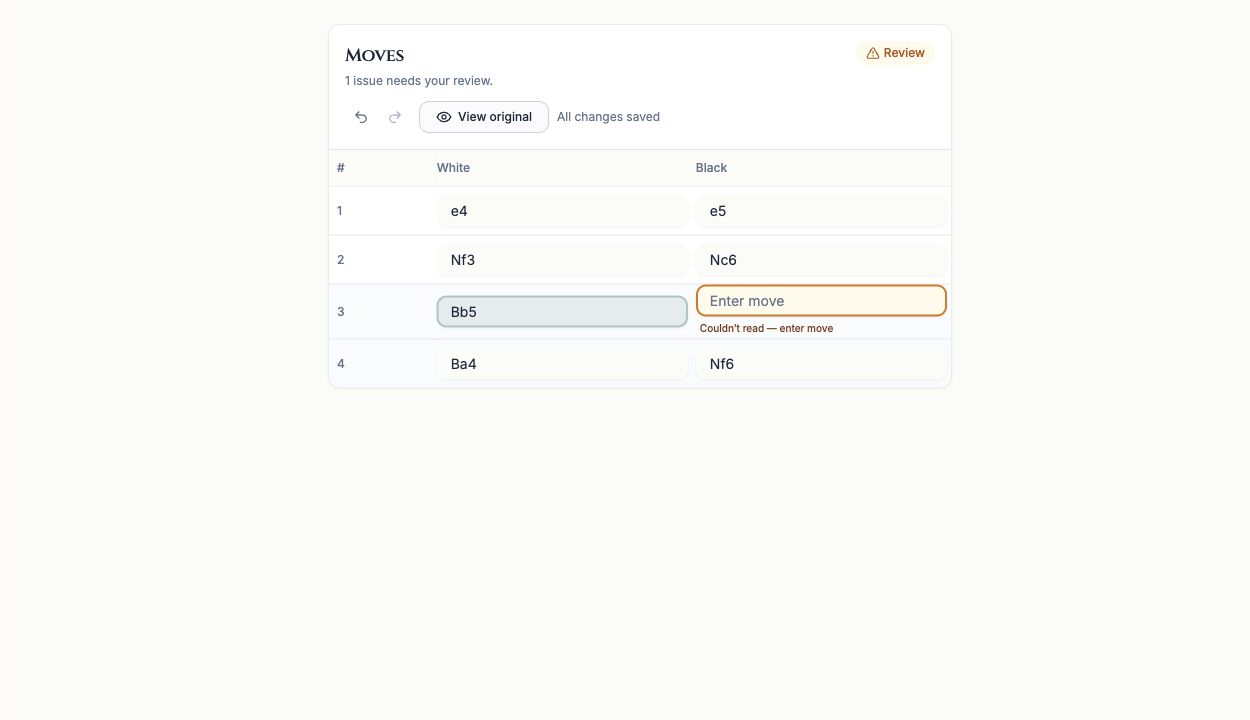Screen dimensions: 1250x720
Task: Click the redo arrow icon
Action: [x=395, y=117]
